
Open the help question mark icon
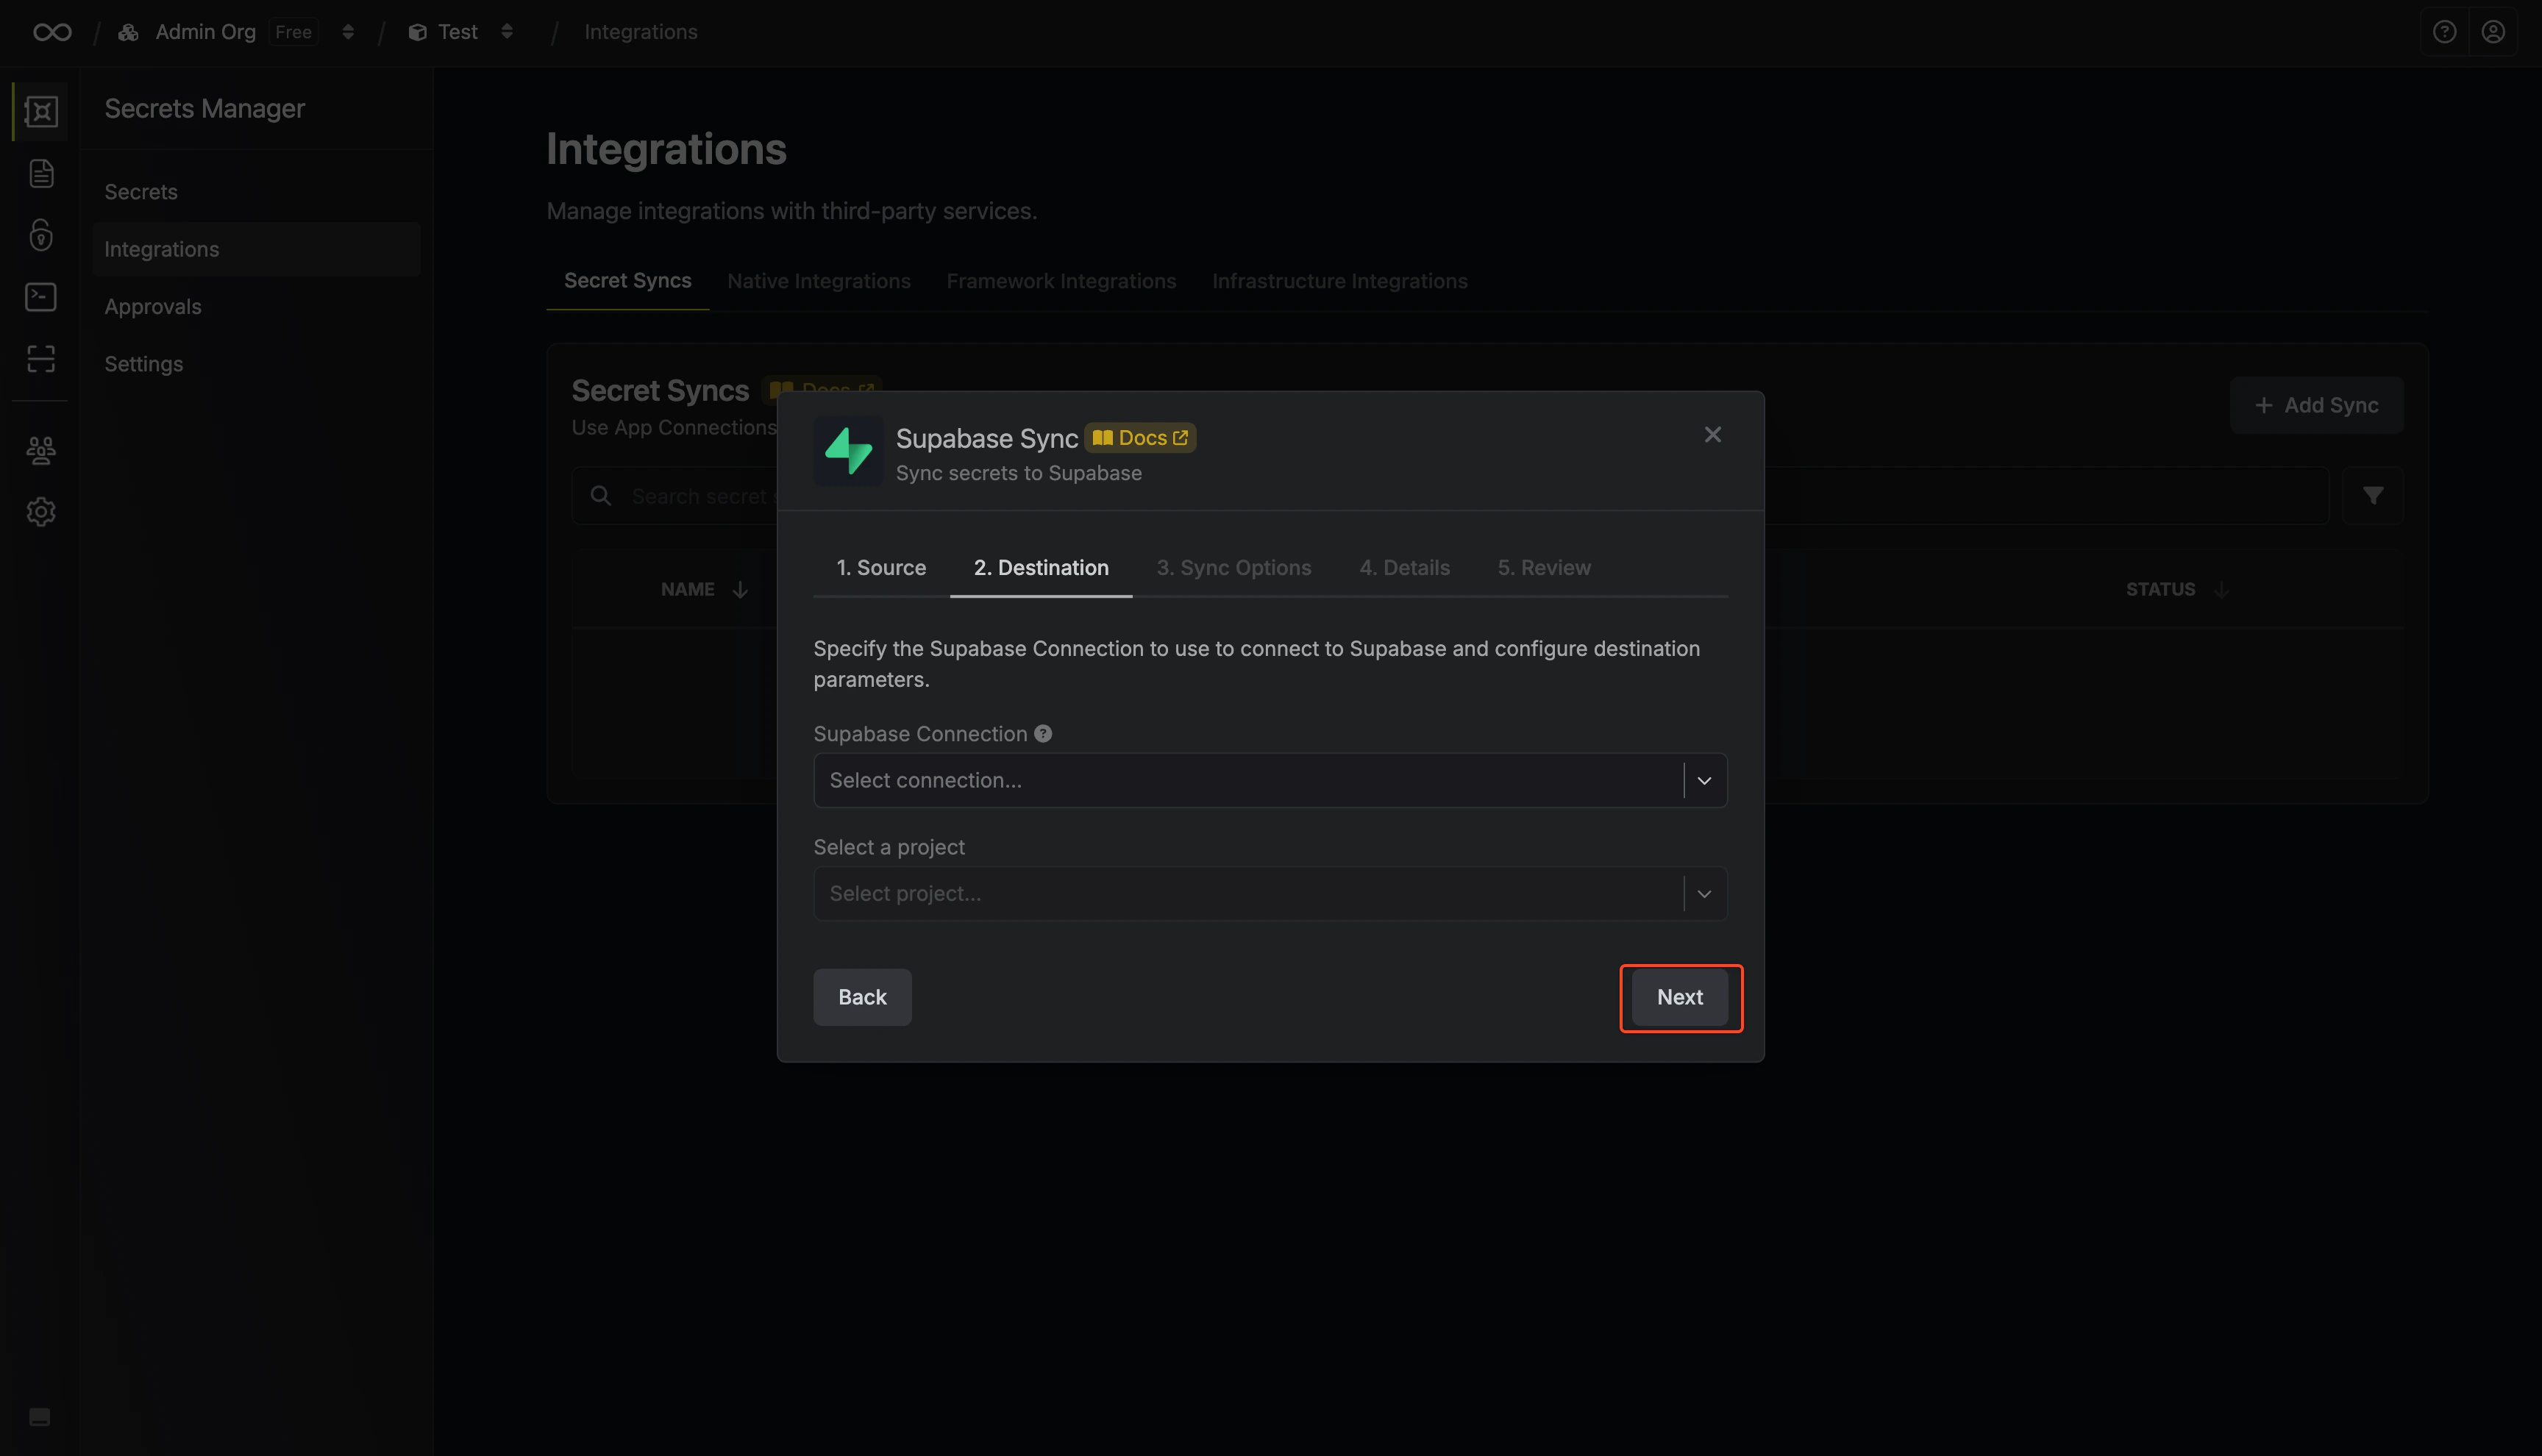[x=2444, y=32]
